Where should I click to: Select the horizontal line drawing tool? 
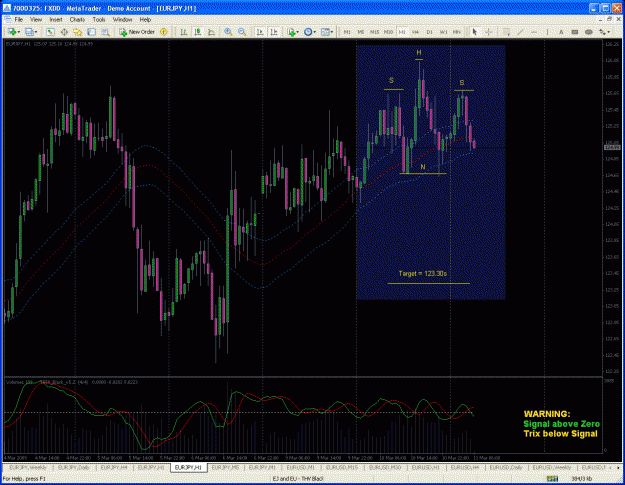click(534, 32)
